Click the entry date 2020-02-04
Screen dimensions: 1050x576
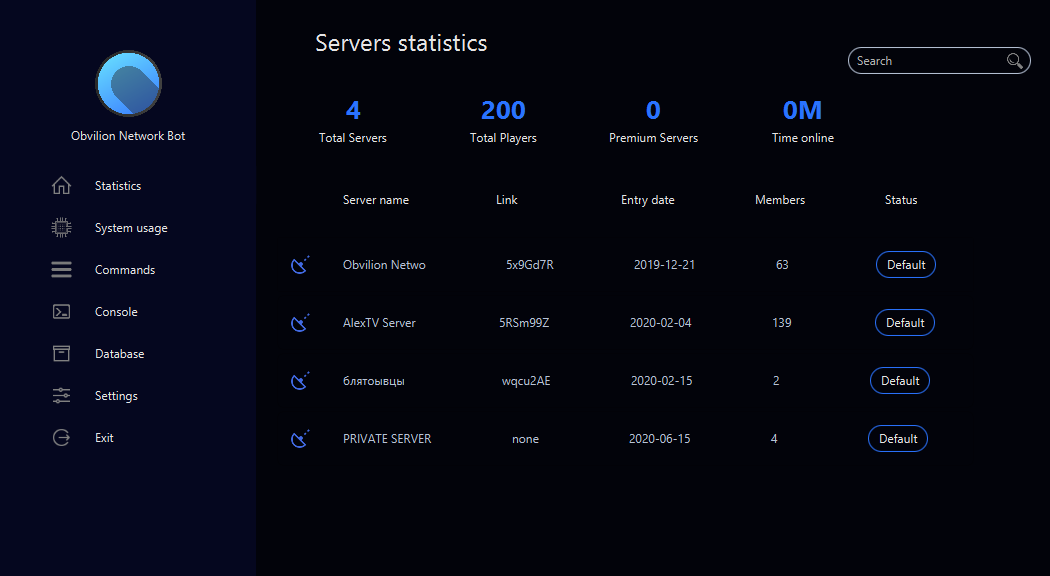coord(661,323)
